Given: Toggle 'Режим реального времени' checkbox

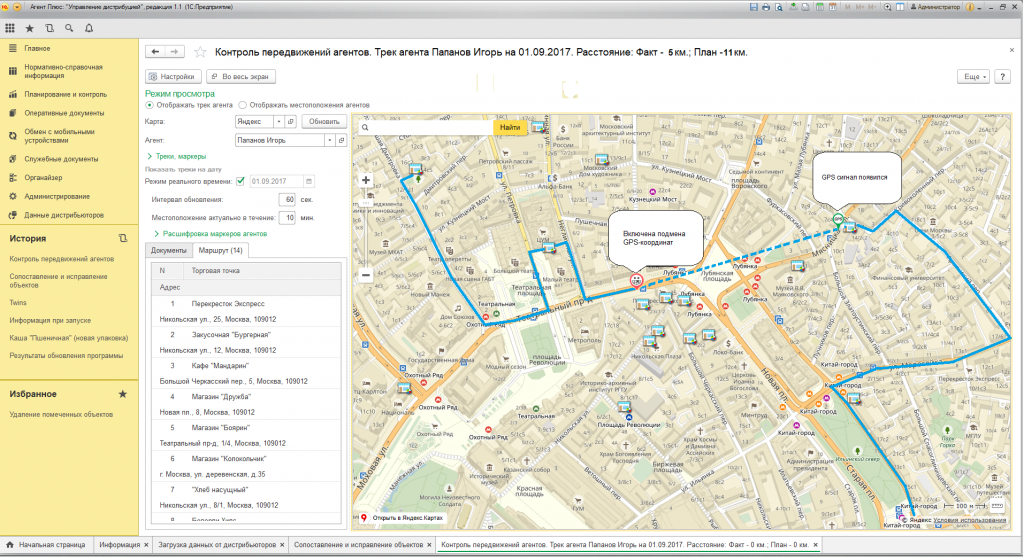Looking at the screenshot, I should tap(240, 181).
